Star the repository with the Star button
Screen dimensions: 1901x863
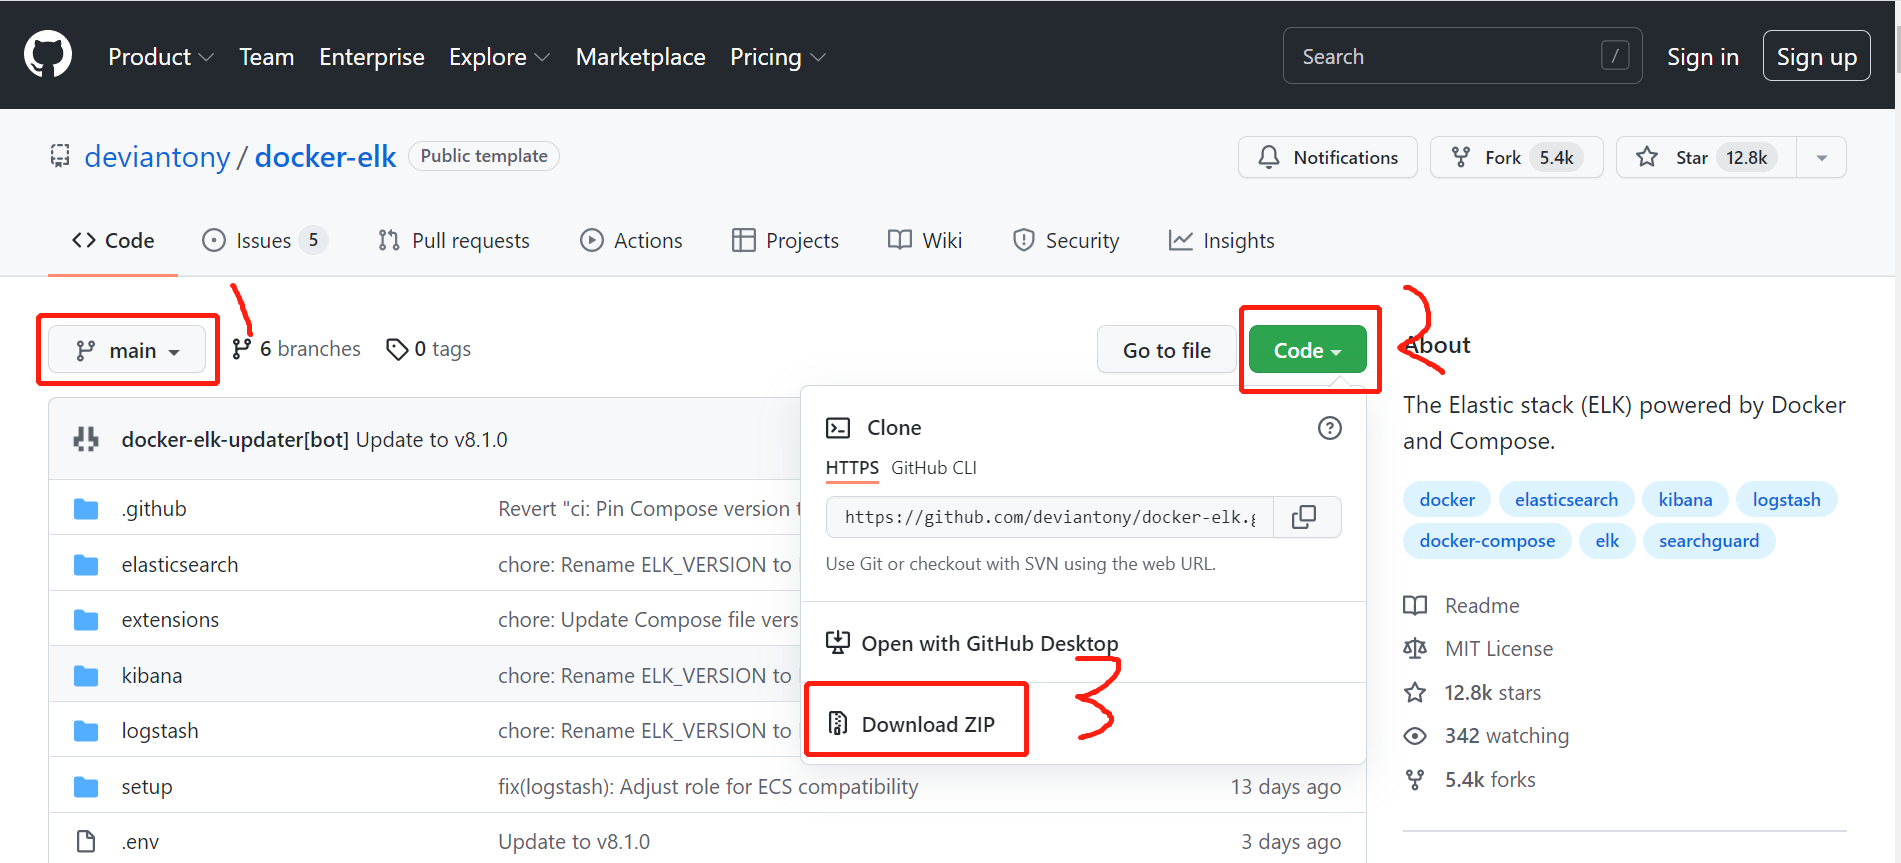(x=1706, y=158)
